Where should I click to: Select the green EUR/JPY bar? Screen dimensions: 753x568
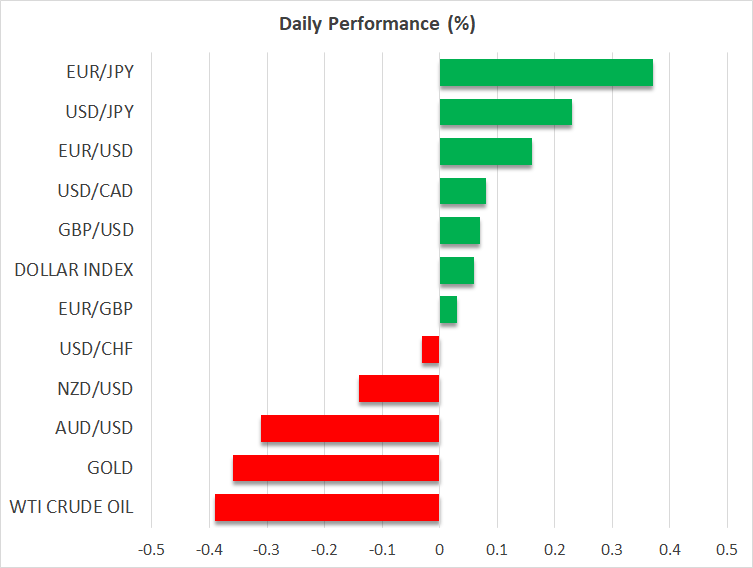pos(546,73)
